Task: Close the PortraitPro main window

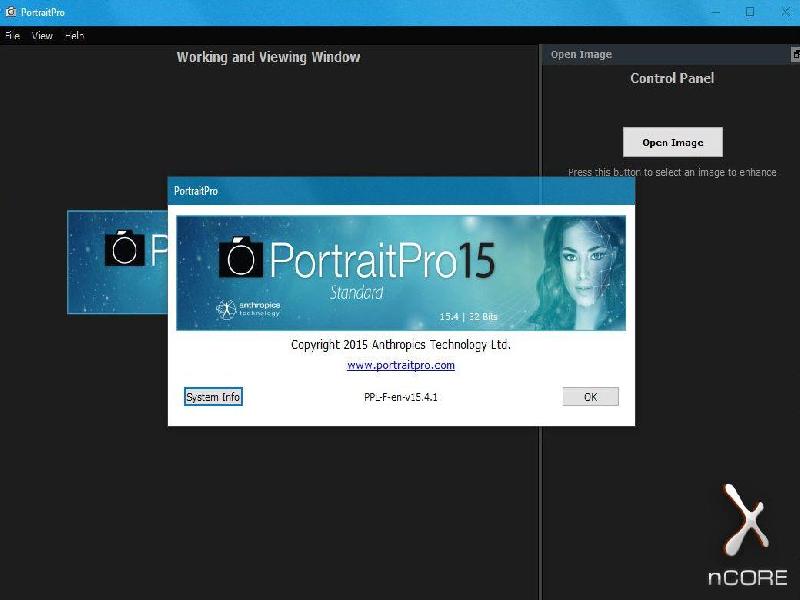Action: pyautogui.click(x=785, y=12)
